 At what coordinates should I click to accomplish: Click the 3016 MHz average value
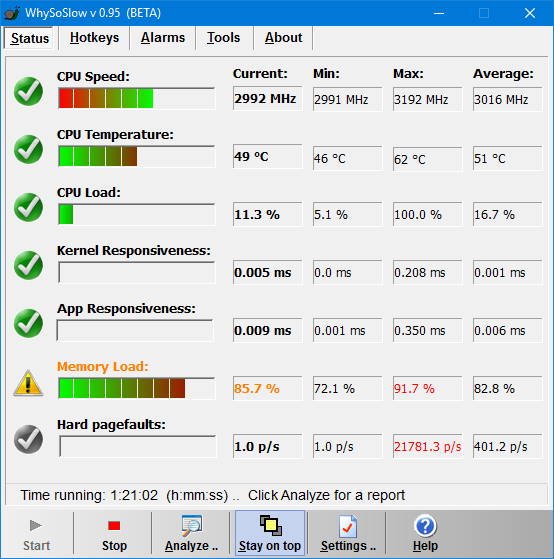point(508,99)
